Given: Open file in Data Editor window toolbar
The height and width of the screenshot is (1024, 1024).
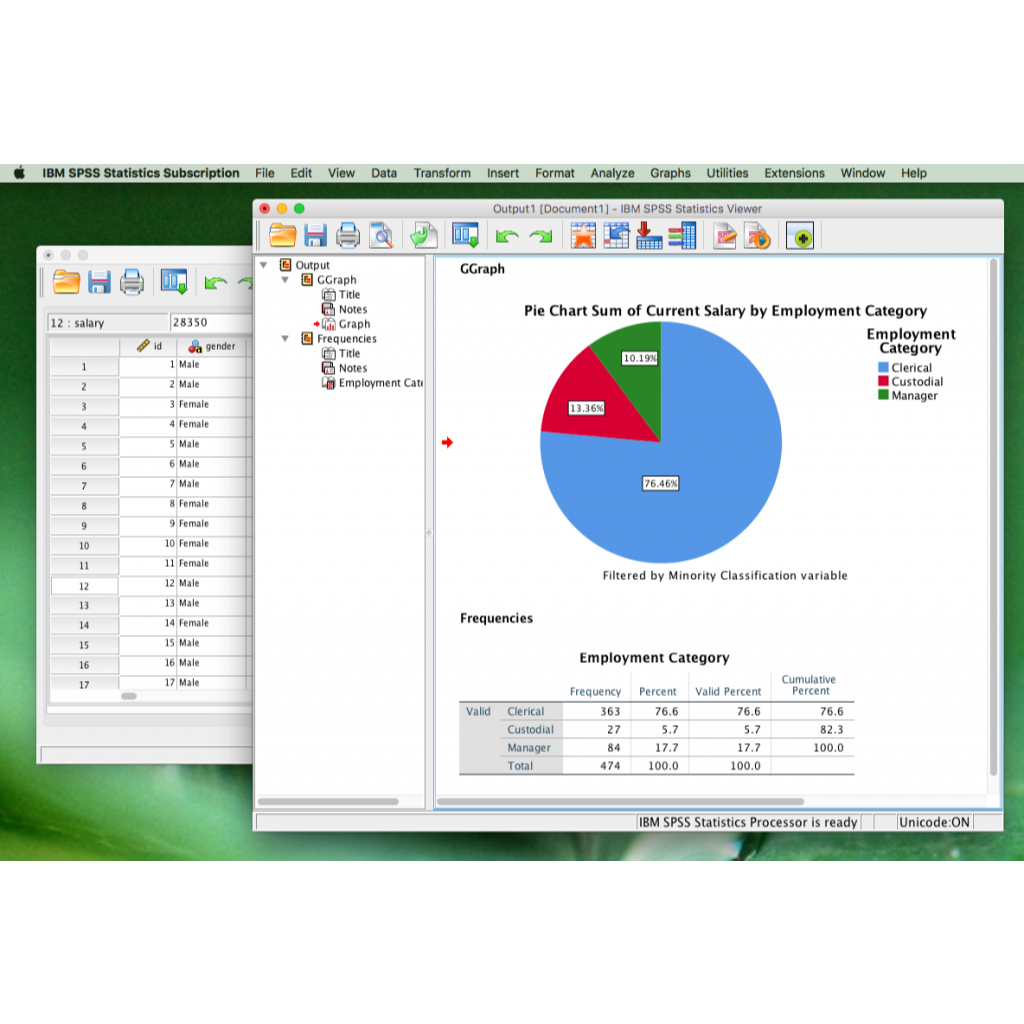Looking at the screenshot, I should tap(66, 281).
